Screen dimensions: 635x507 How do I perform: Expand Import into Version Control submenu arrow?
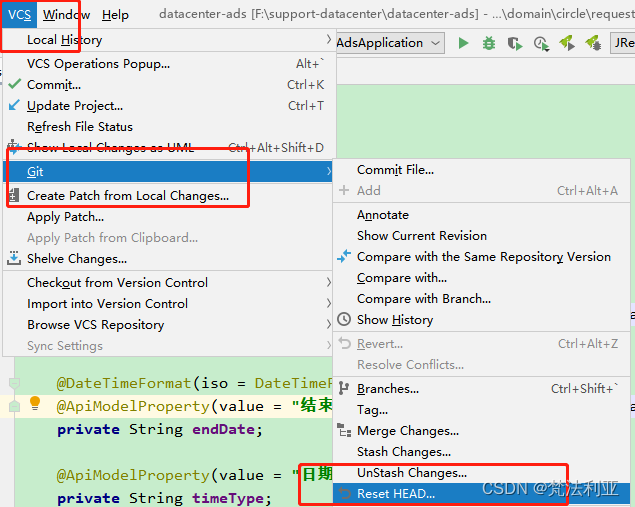(x=329, y=303)
